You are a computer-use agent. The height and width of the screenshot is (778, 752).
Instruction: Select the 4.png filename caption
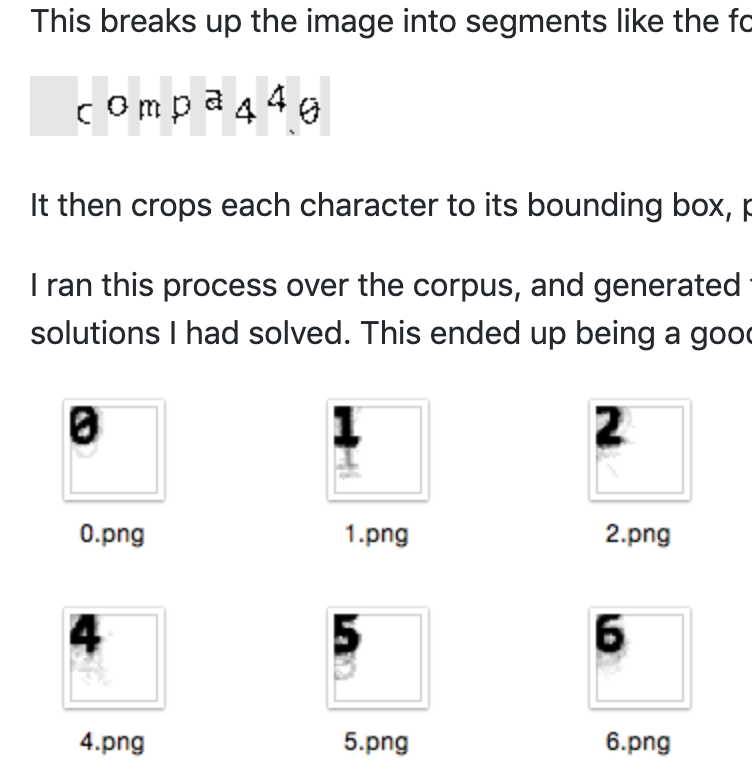tap(112, 743)
